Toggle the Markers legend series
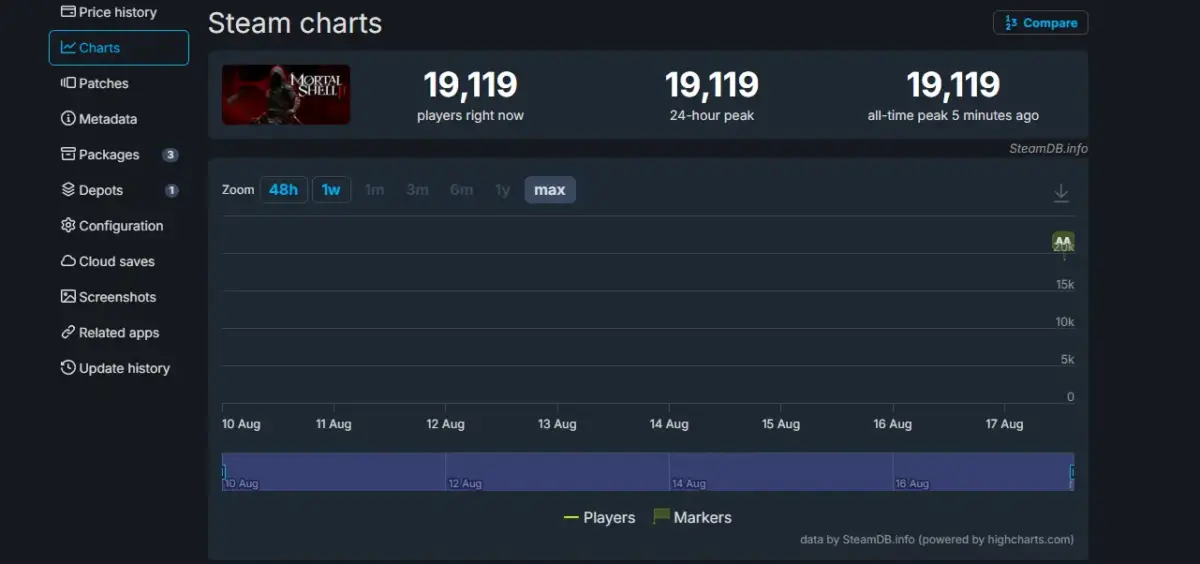The image size is (1200, 564). [x=692, y=518]
